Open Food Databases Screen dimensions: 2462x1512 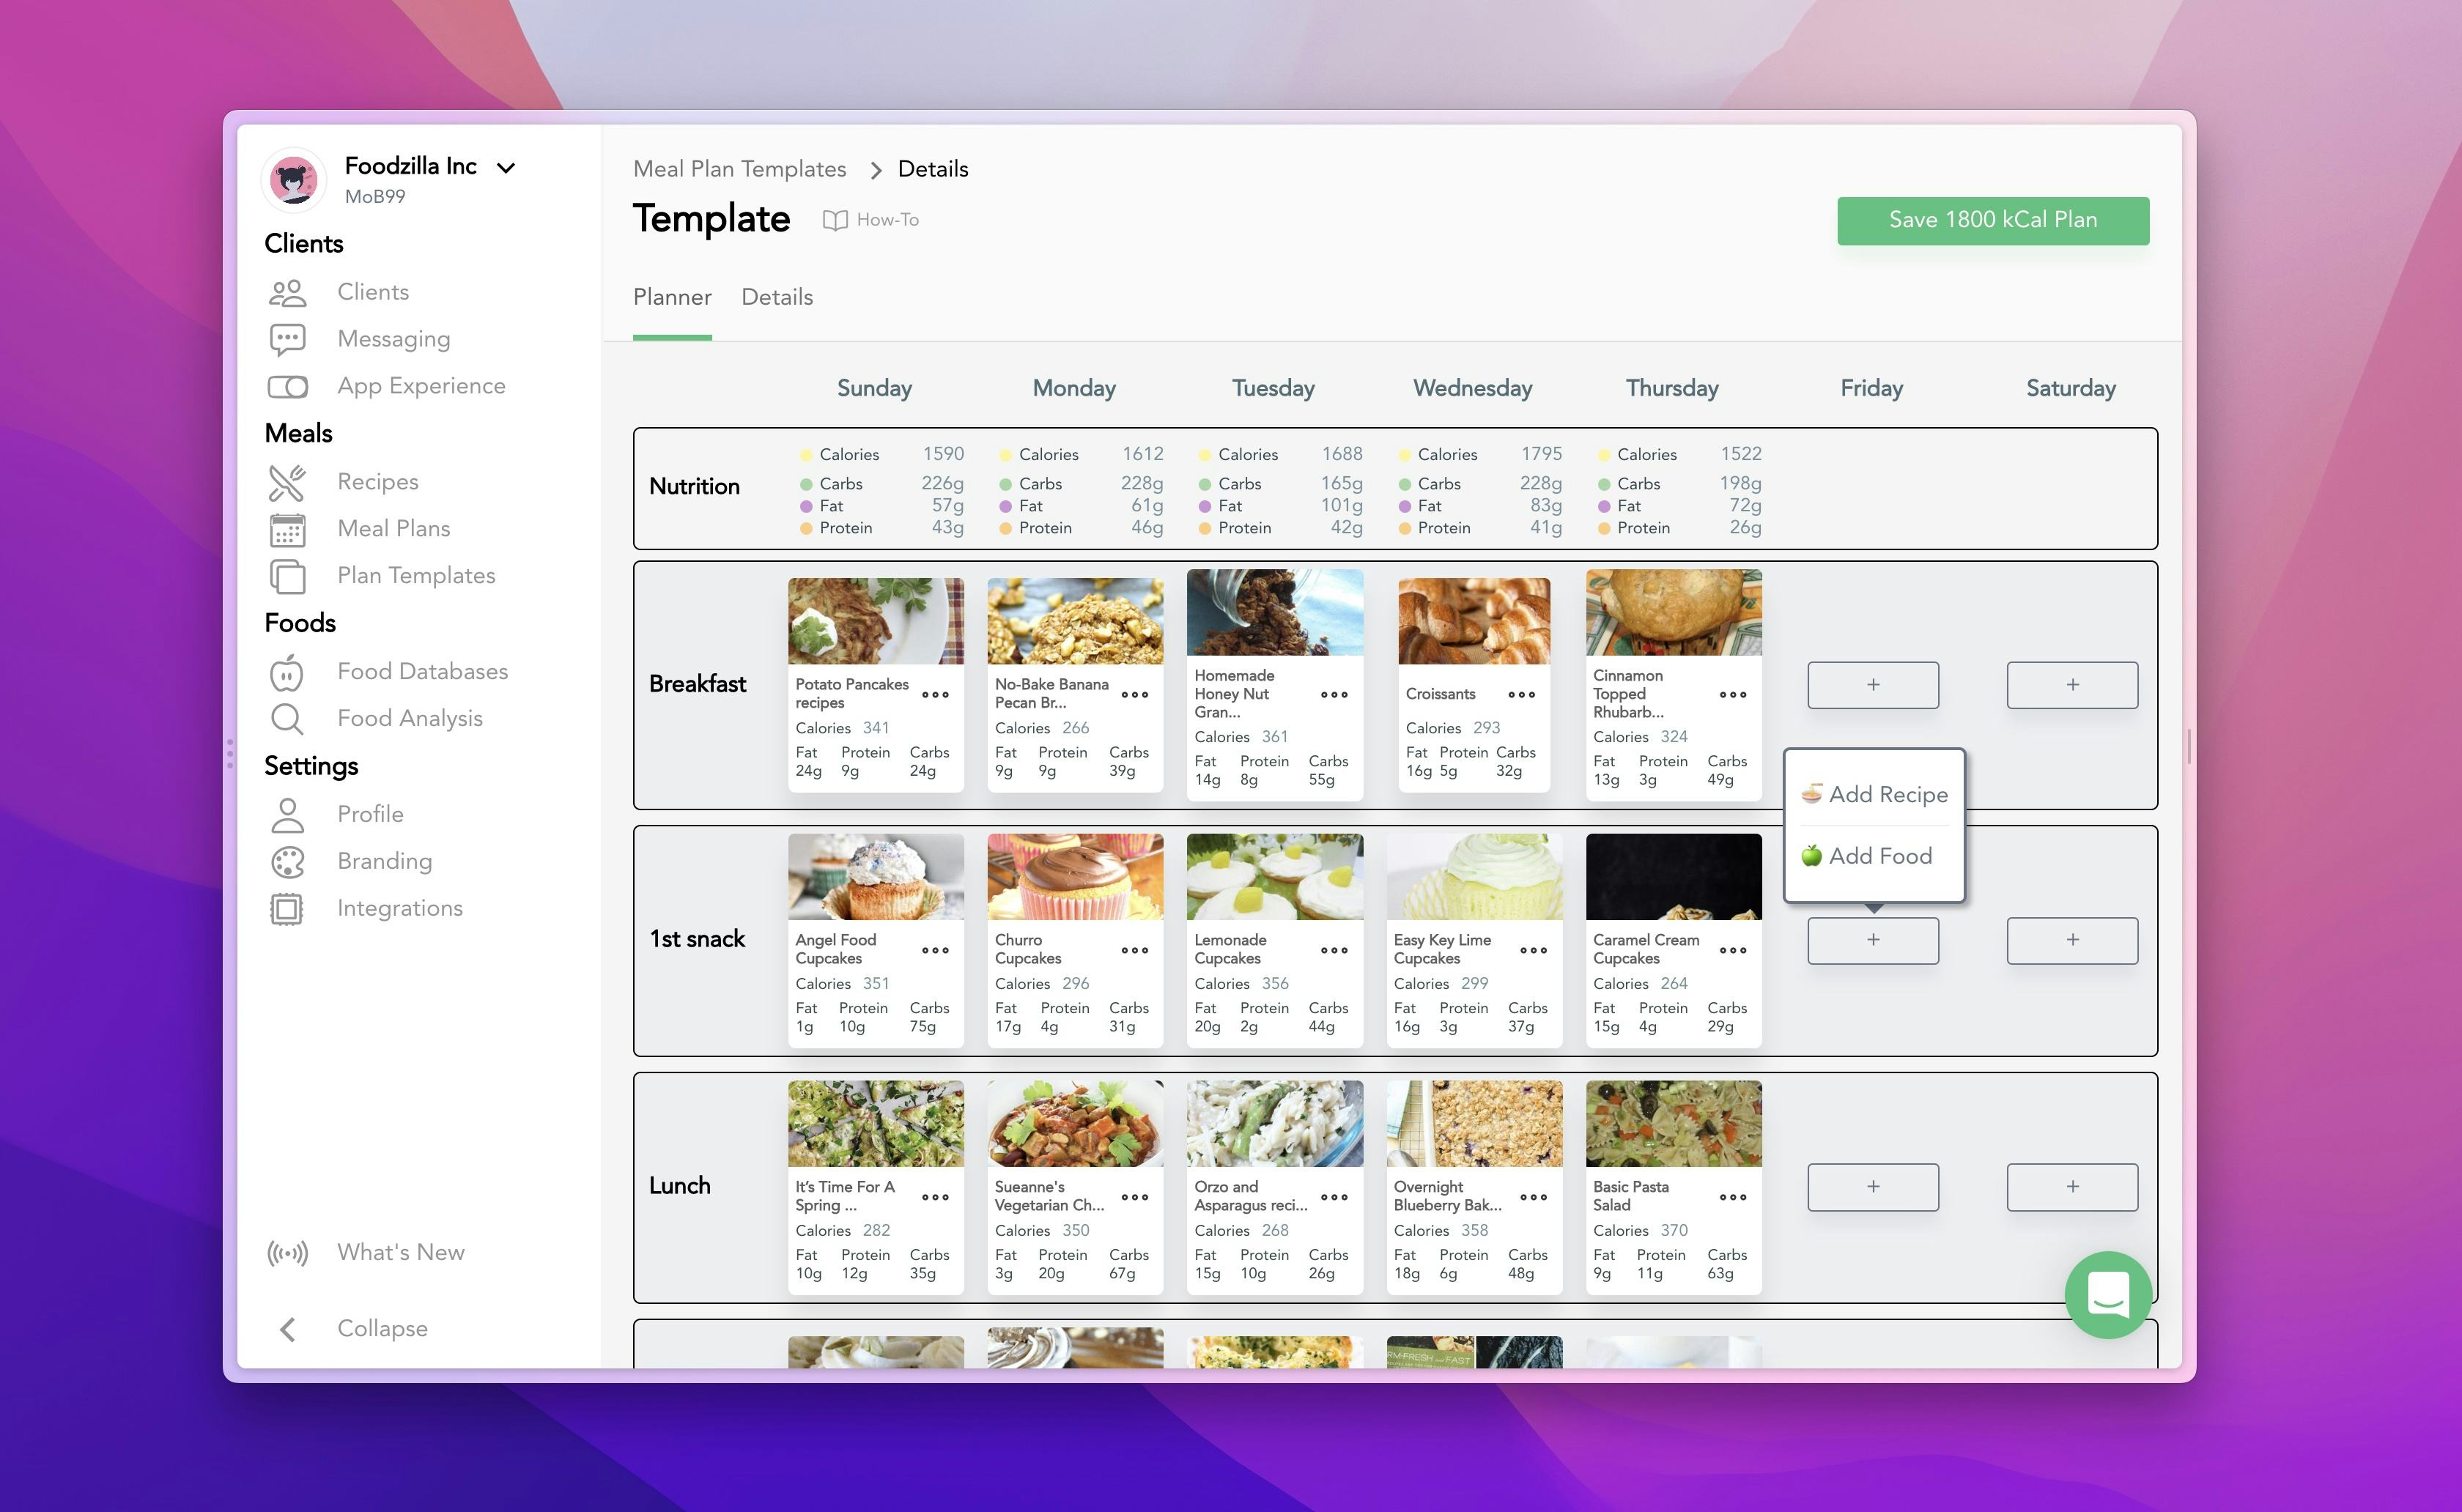(422, 671)
